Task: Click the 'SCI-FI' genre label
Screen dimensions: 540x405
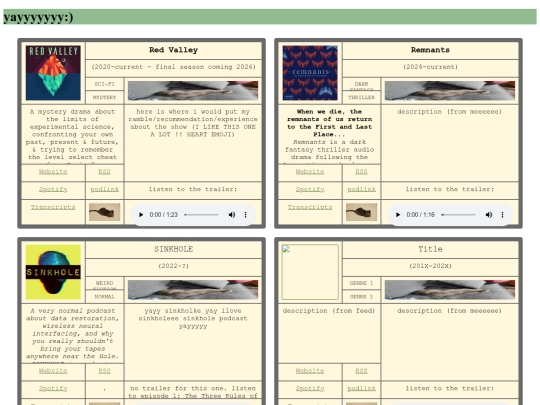Action: 104,84
